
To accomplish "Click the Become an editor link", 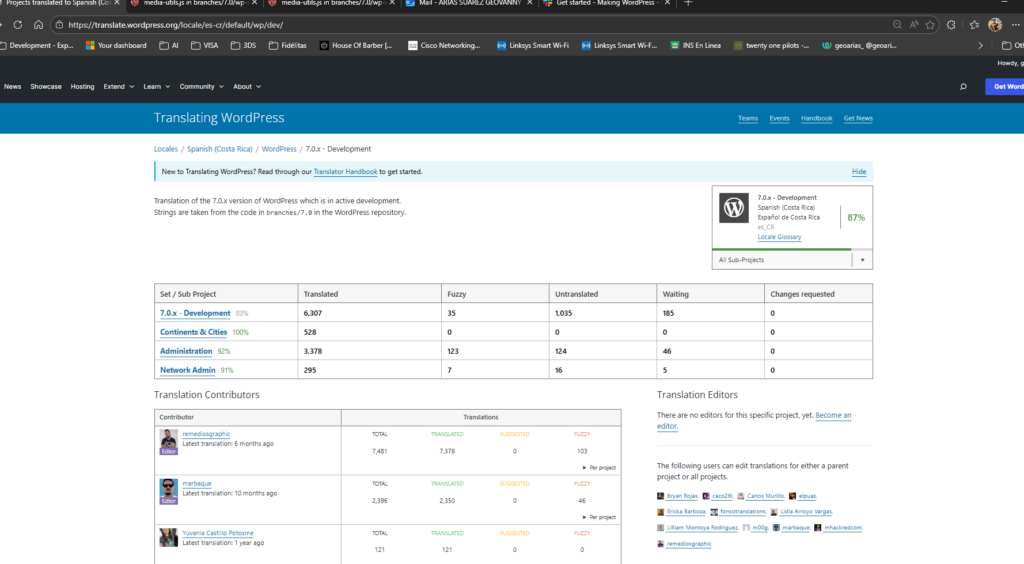I will click(x=833, y=414).
